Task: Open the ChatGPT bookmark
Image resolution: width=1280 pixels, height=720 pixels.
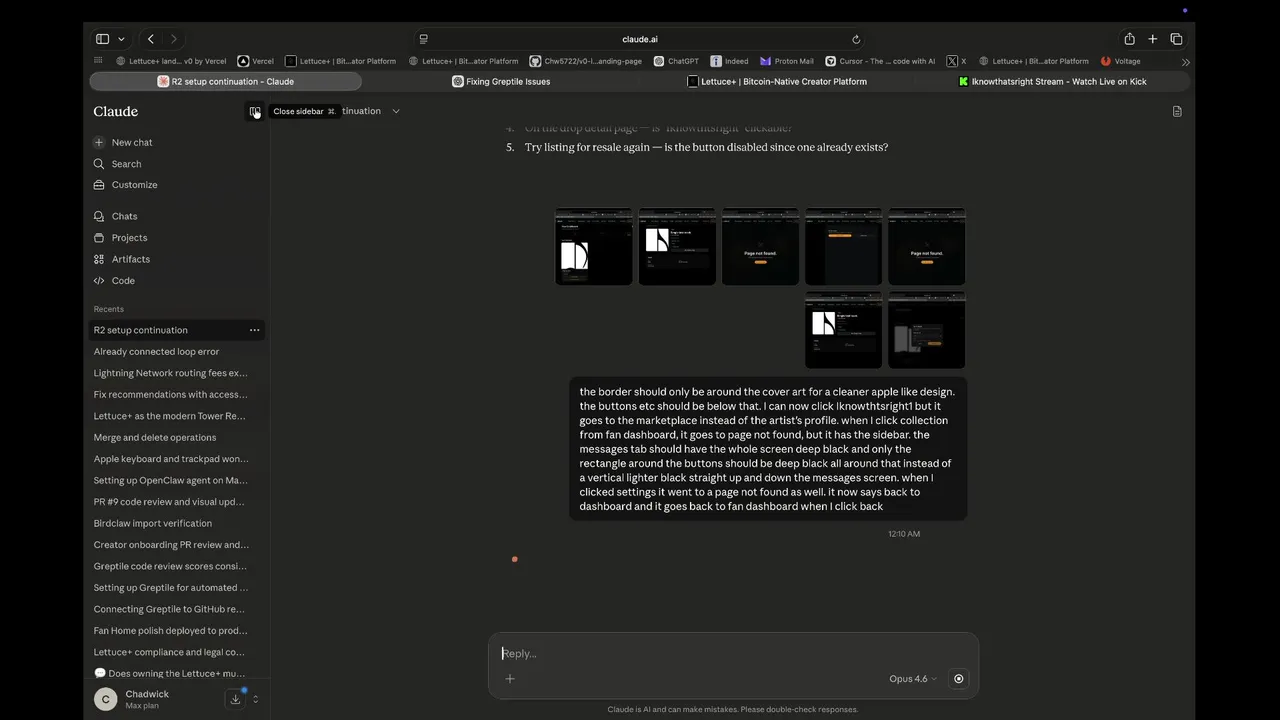Action: coord(677,61)
